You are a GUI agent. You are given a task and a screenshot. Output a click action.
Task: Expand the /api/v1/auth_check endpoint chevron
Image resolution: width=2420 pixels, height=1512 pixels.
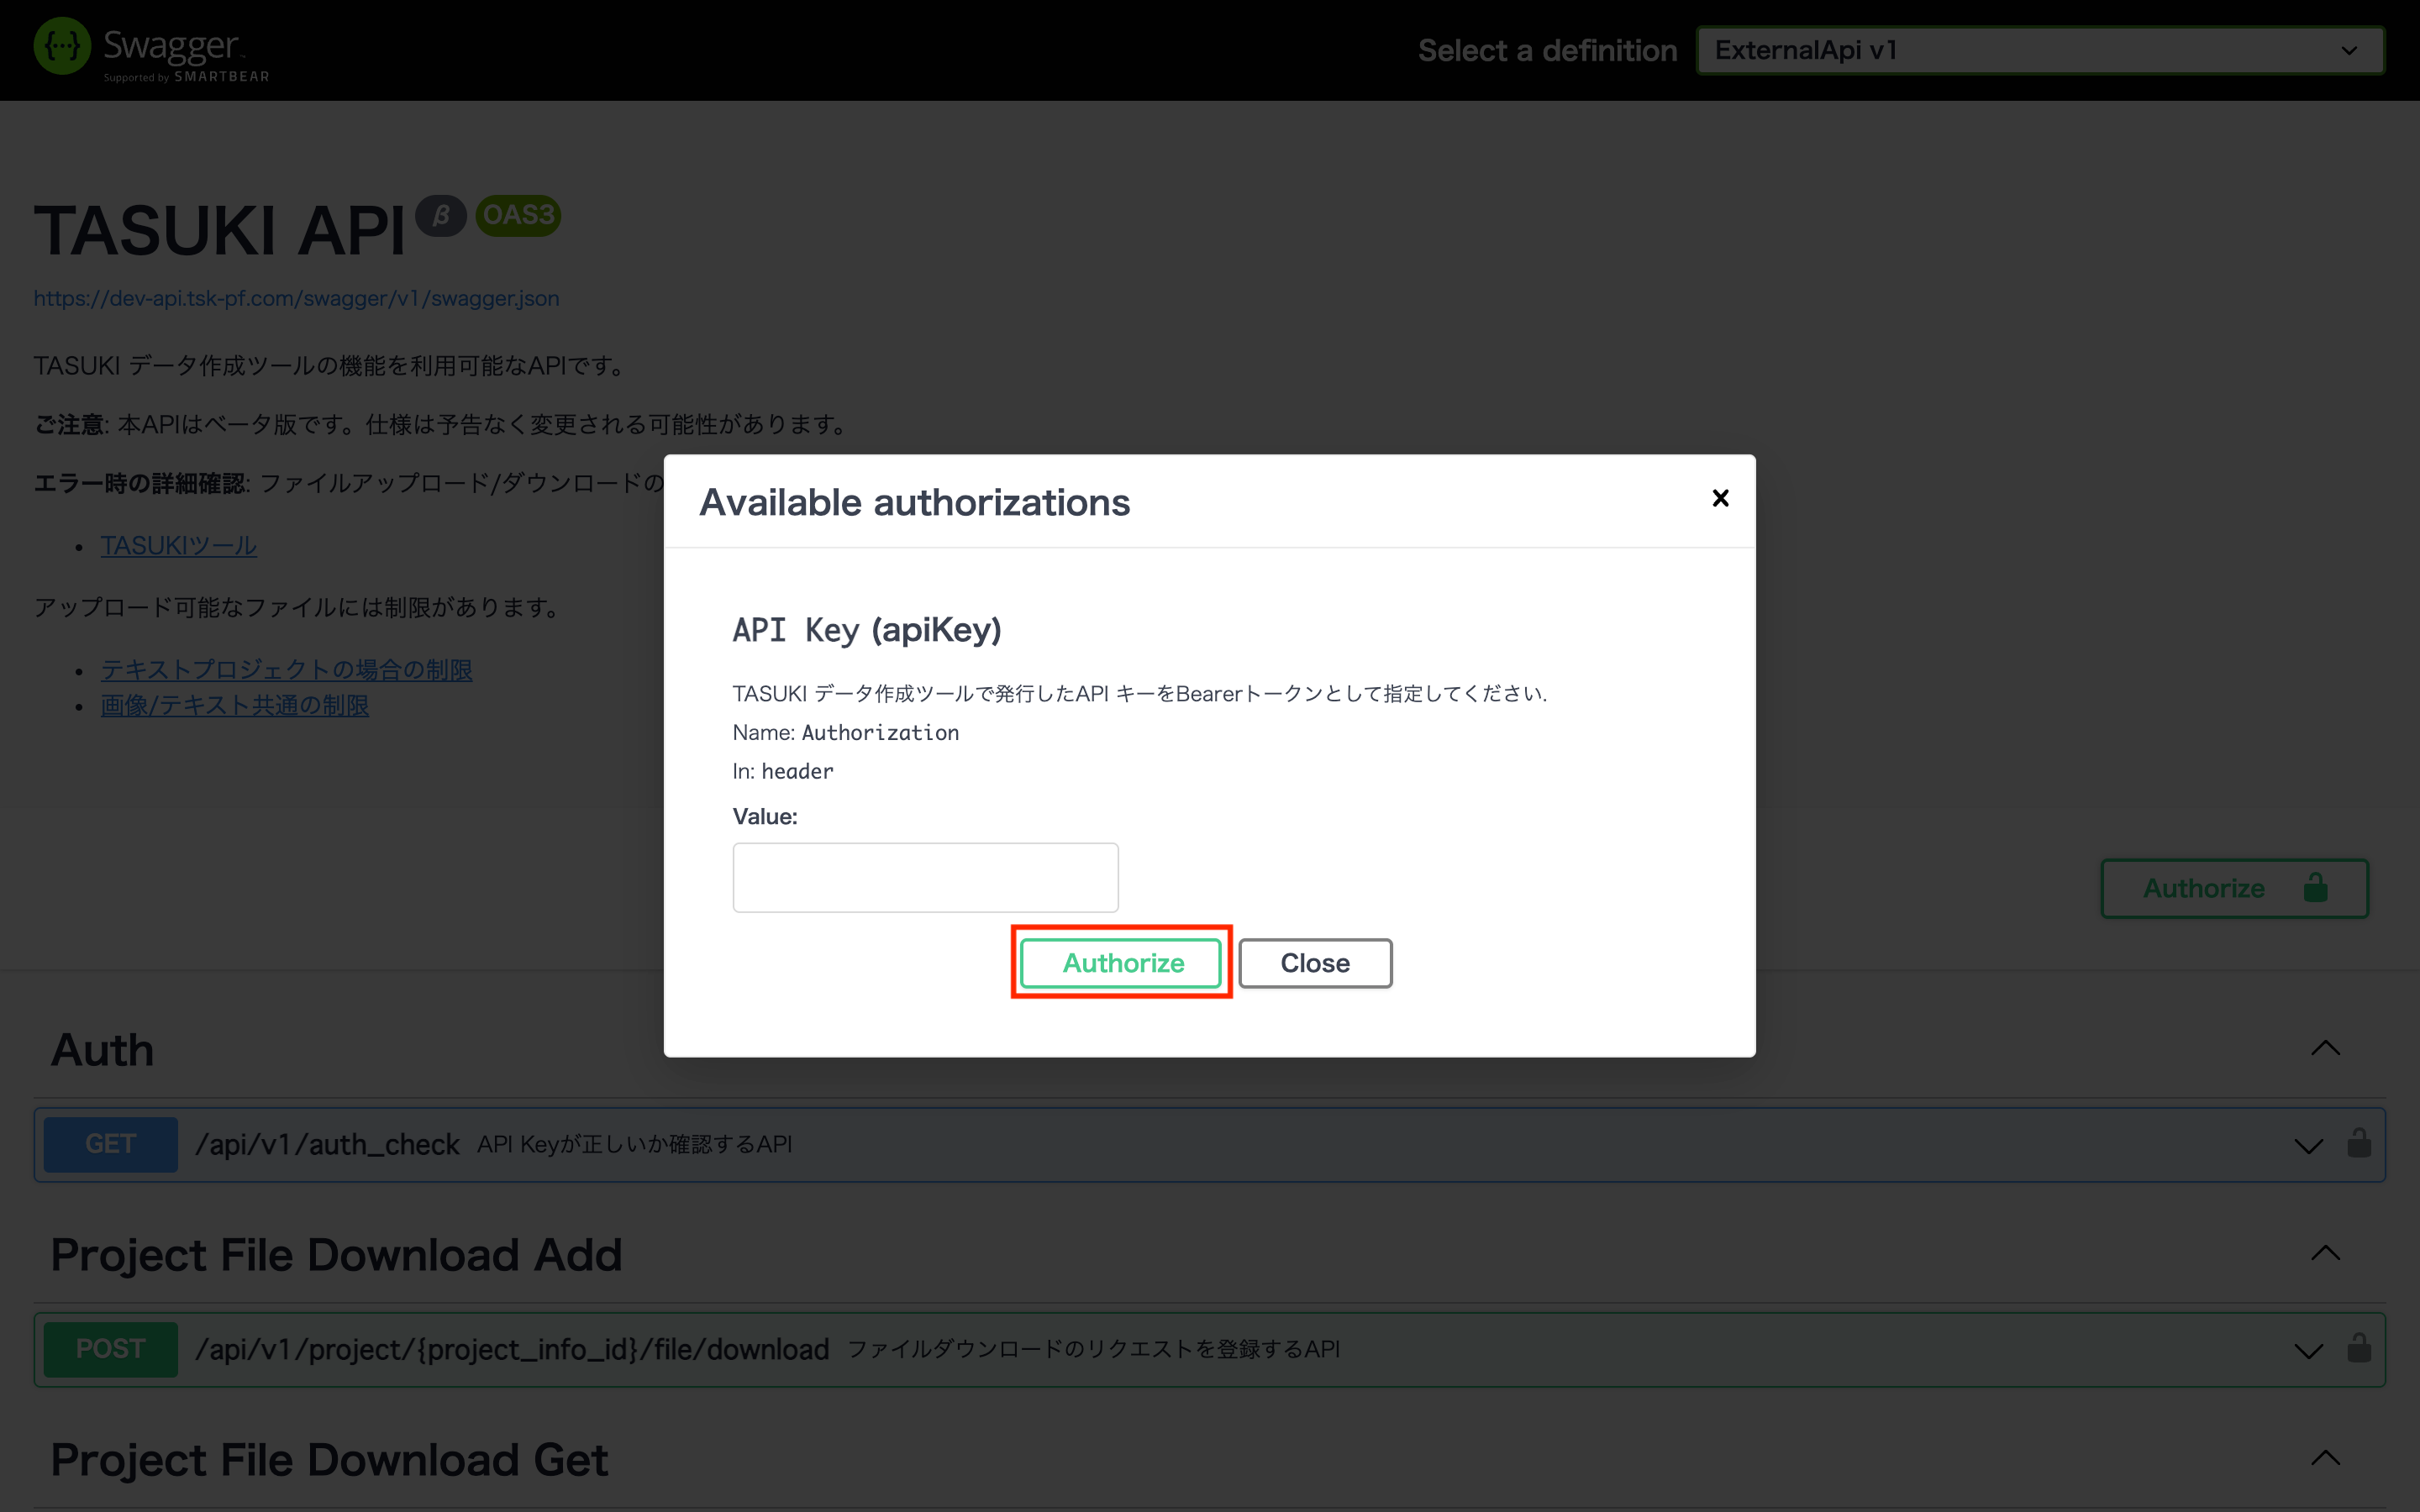[x=2308, y=1146]
